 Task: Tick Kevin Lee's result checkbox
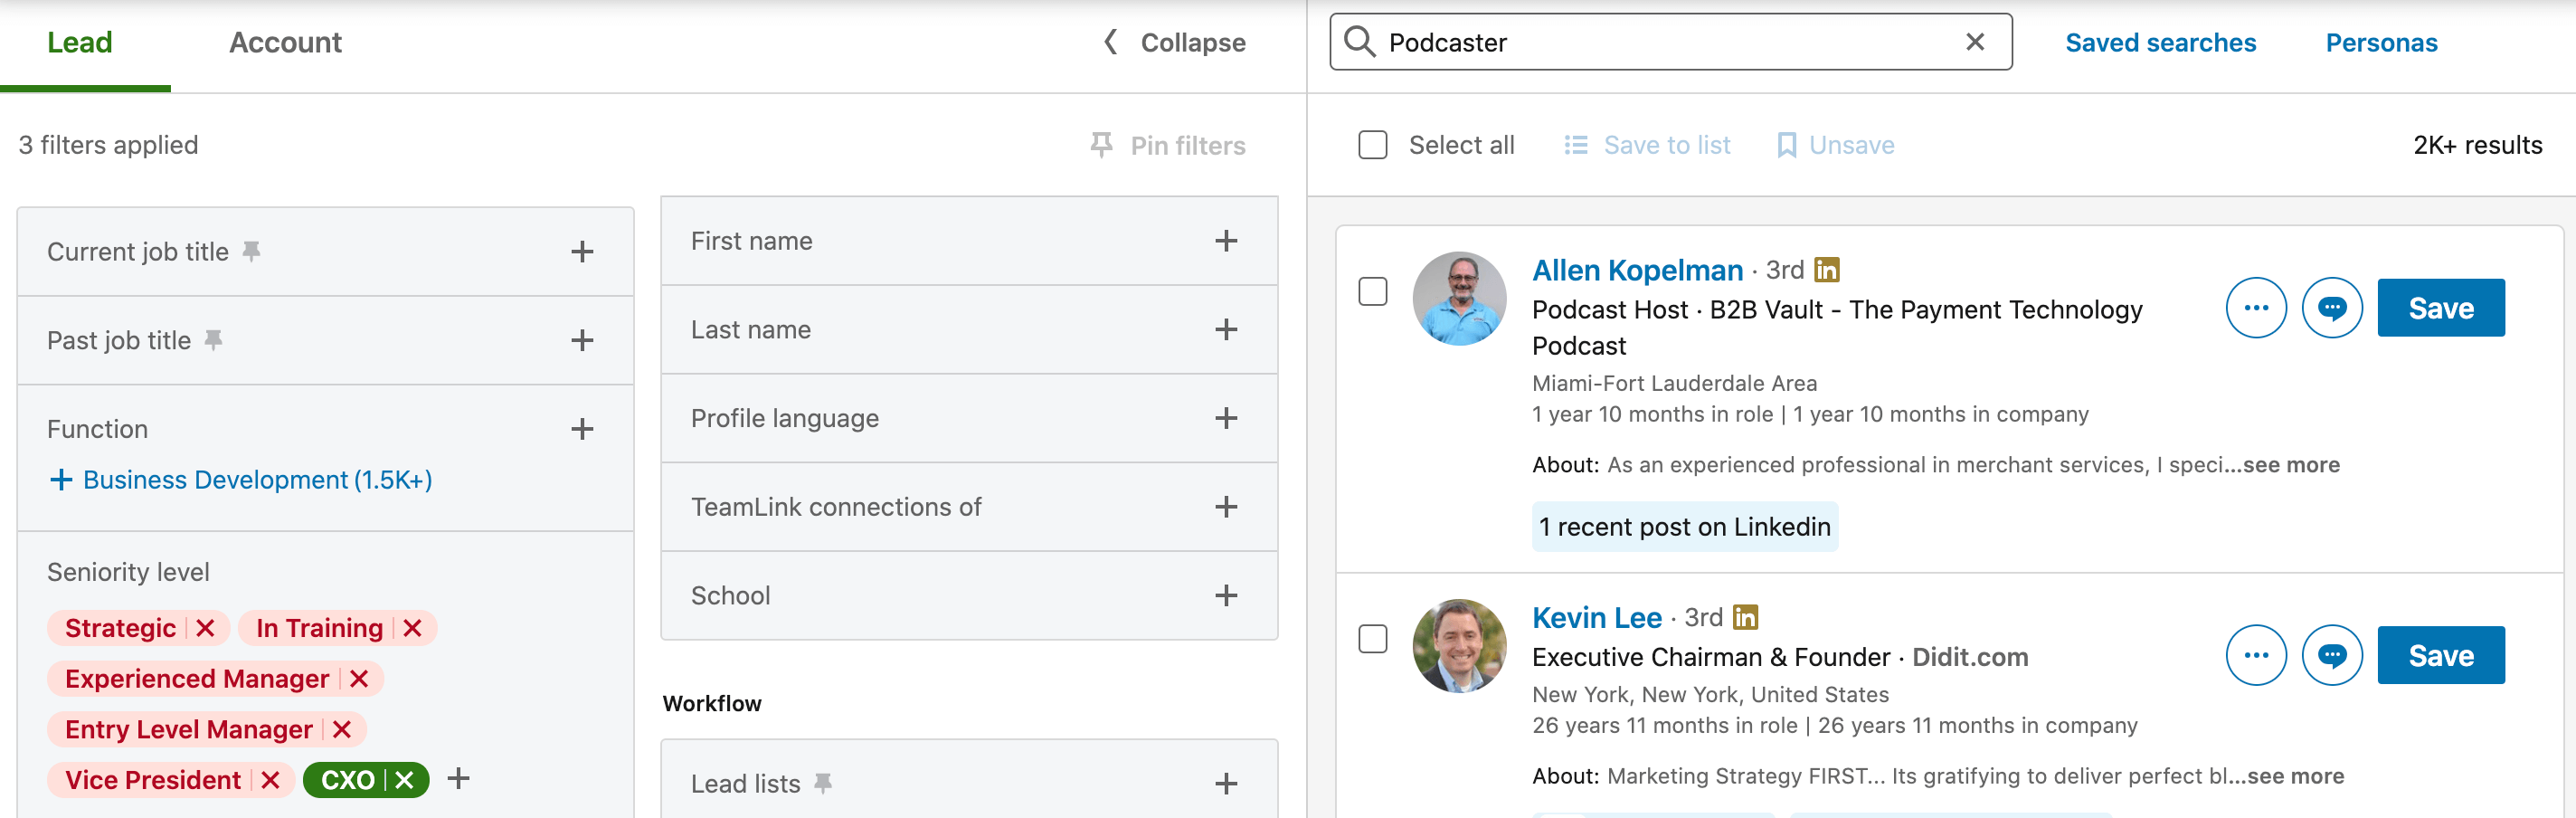click(1372, 639)
